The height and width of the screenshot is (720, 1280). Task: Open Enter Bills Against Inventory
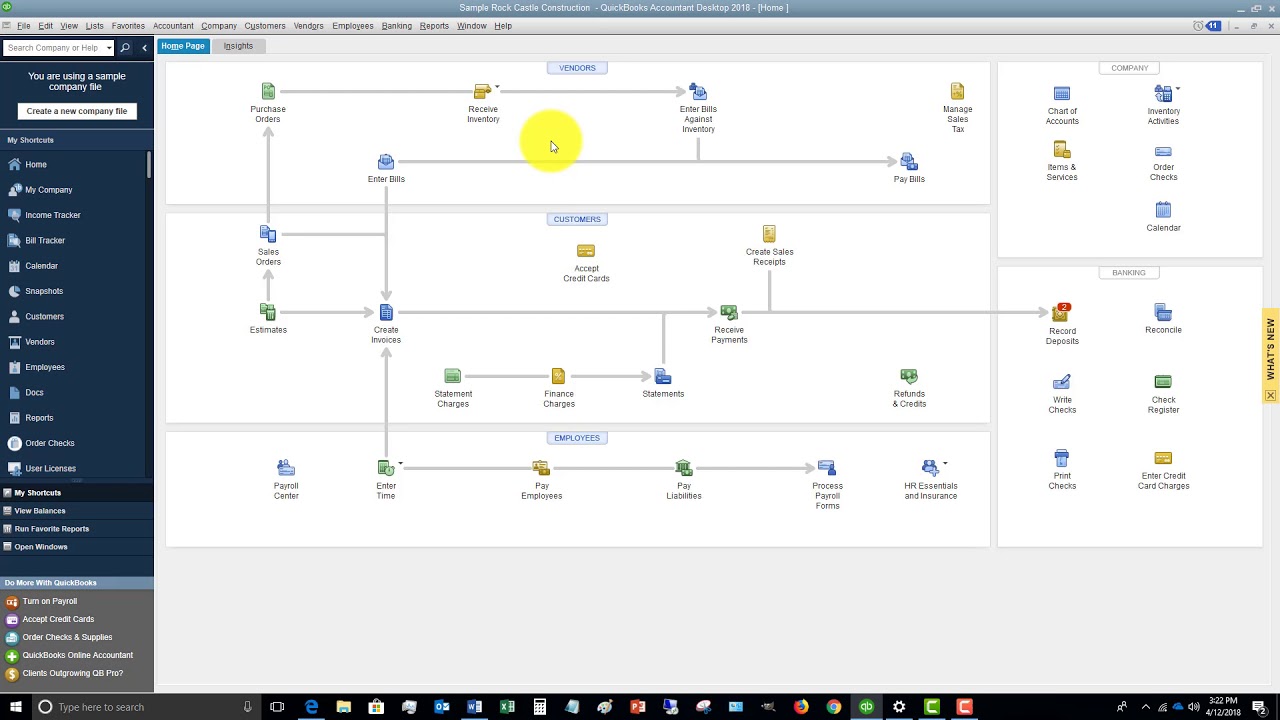pyautogui.click(x=698, y=91)
